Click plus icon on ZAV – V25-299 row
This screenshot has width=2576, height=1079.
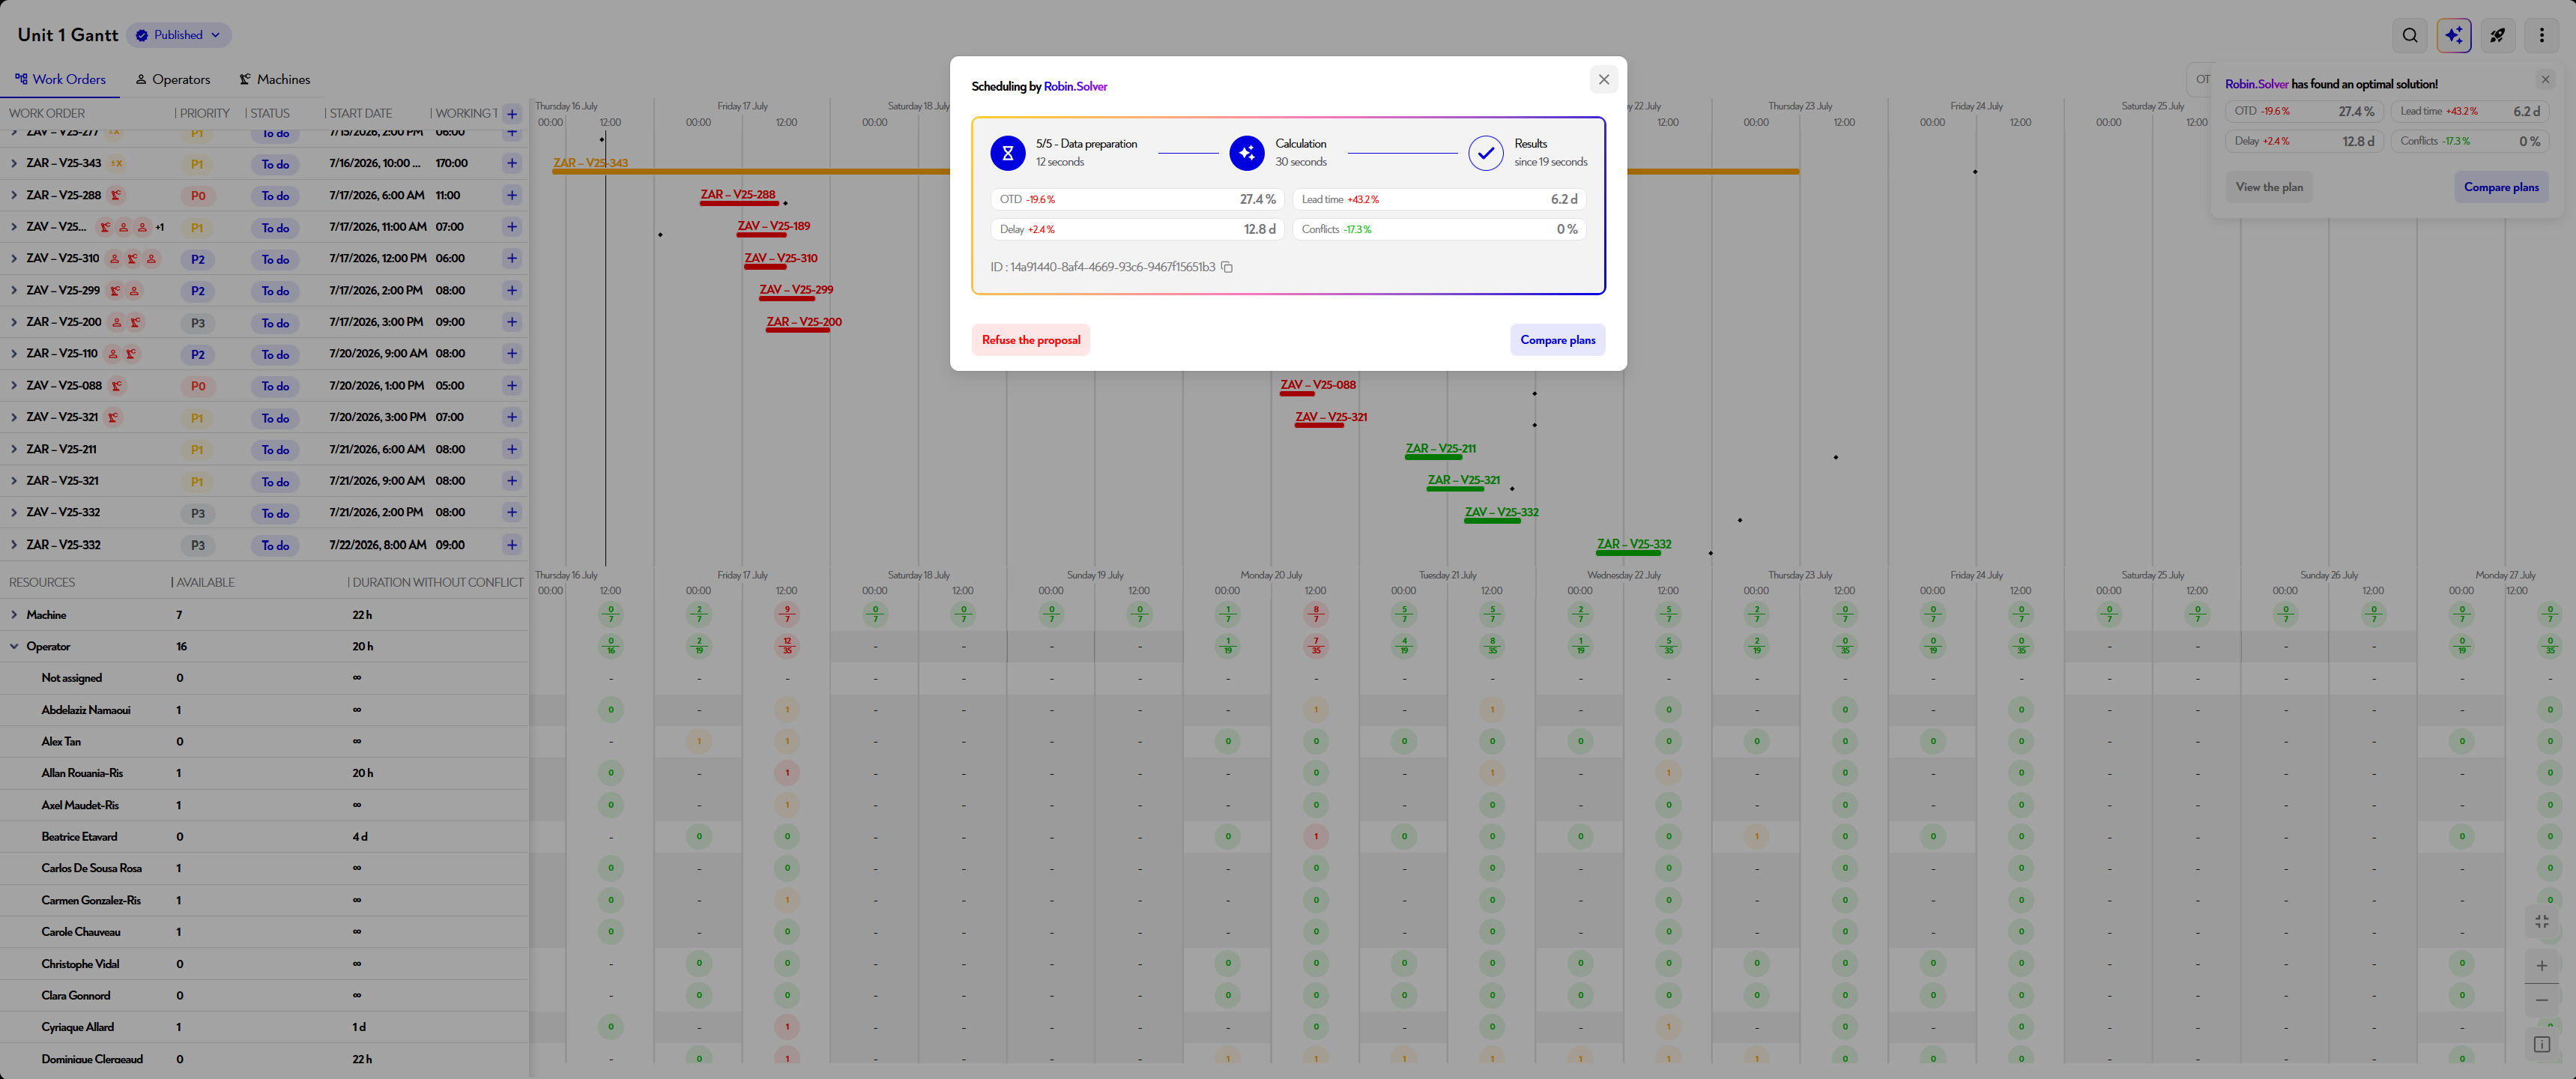coord(512,290)
